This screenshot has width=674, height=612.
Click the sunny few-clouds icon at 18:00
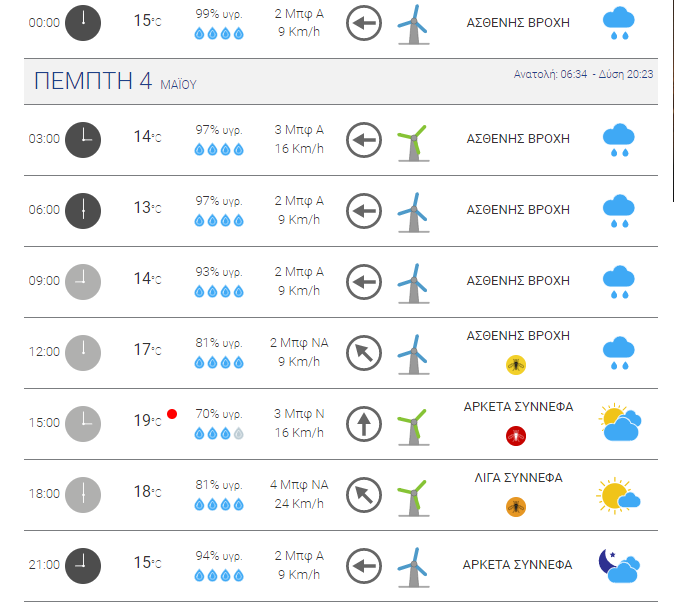click(618, 495)
